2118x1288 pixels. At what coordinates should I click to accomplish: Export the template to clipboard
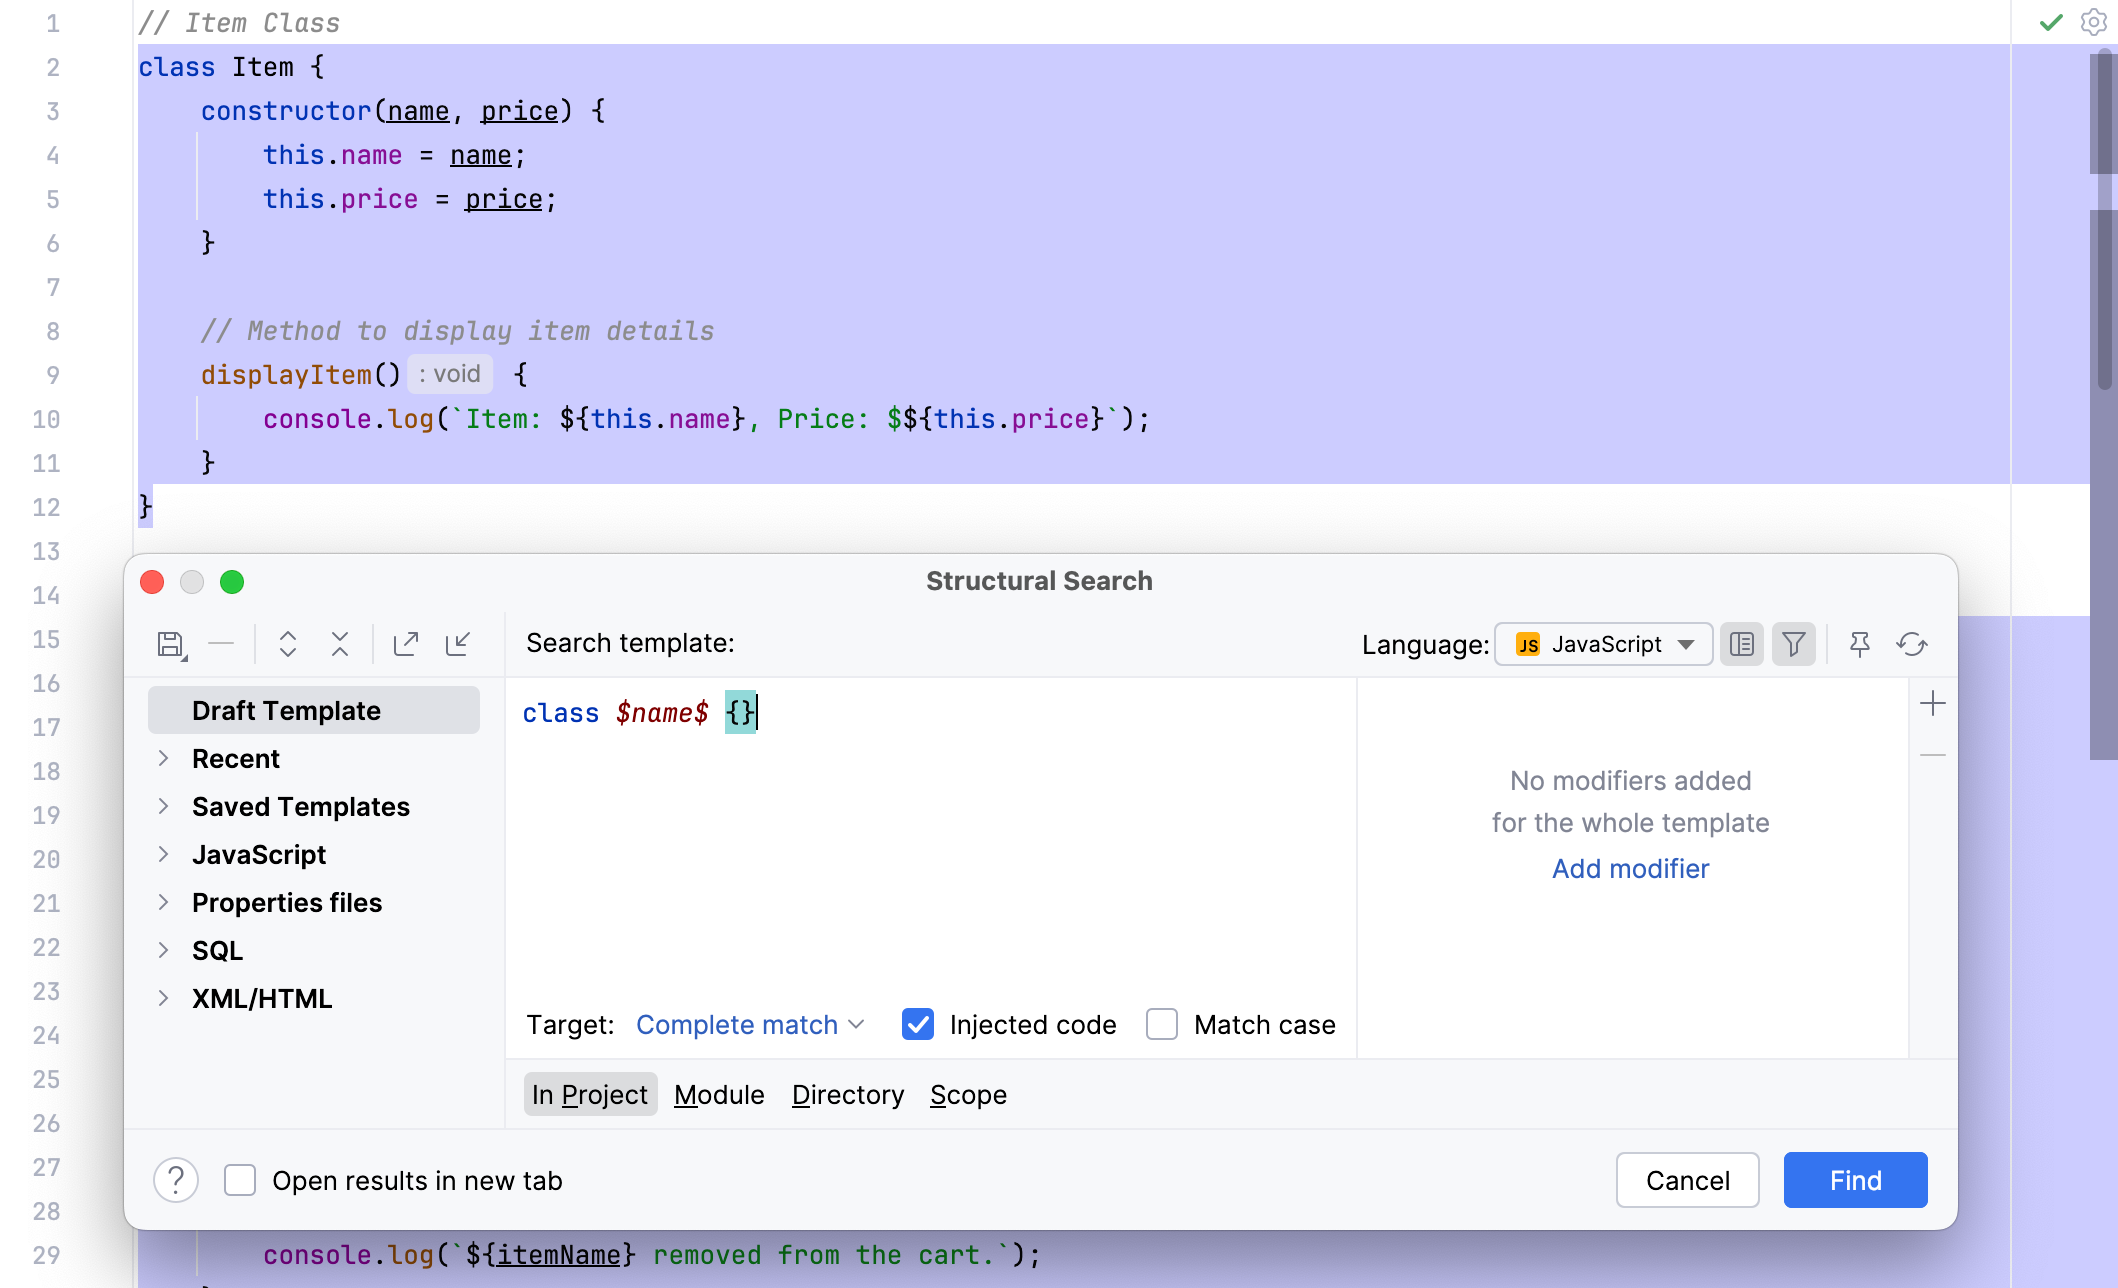tap(406, 644)
